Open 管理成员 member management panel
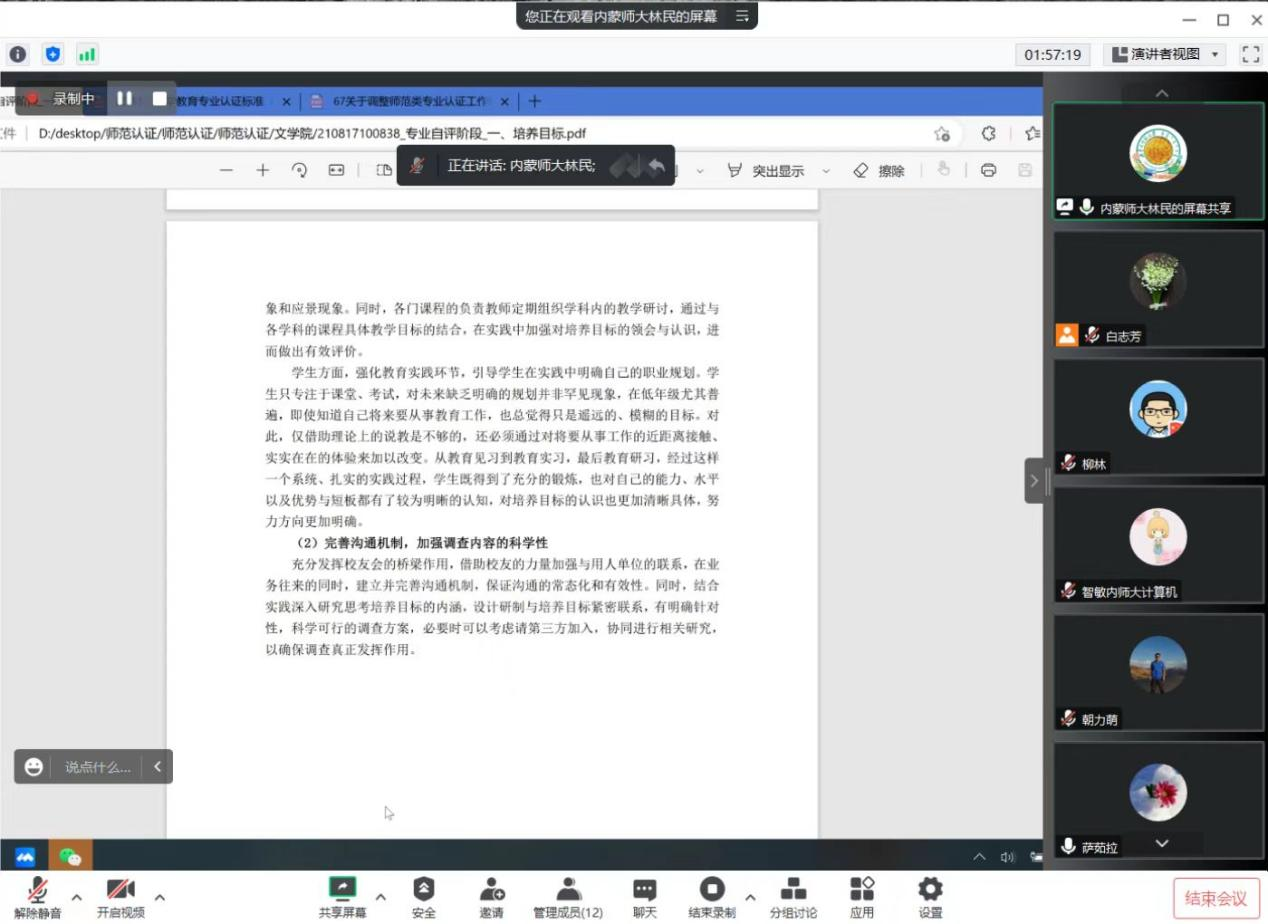This screenshot has height=924, width=1268. (x=568, y=897)
